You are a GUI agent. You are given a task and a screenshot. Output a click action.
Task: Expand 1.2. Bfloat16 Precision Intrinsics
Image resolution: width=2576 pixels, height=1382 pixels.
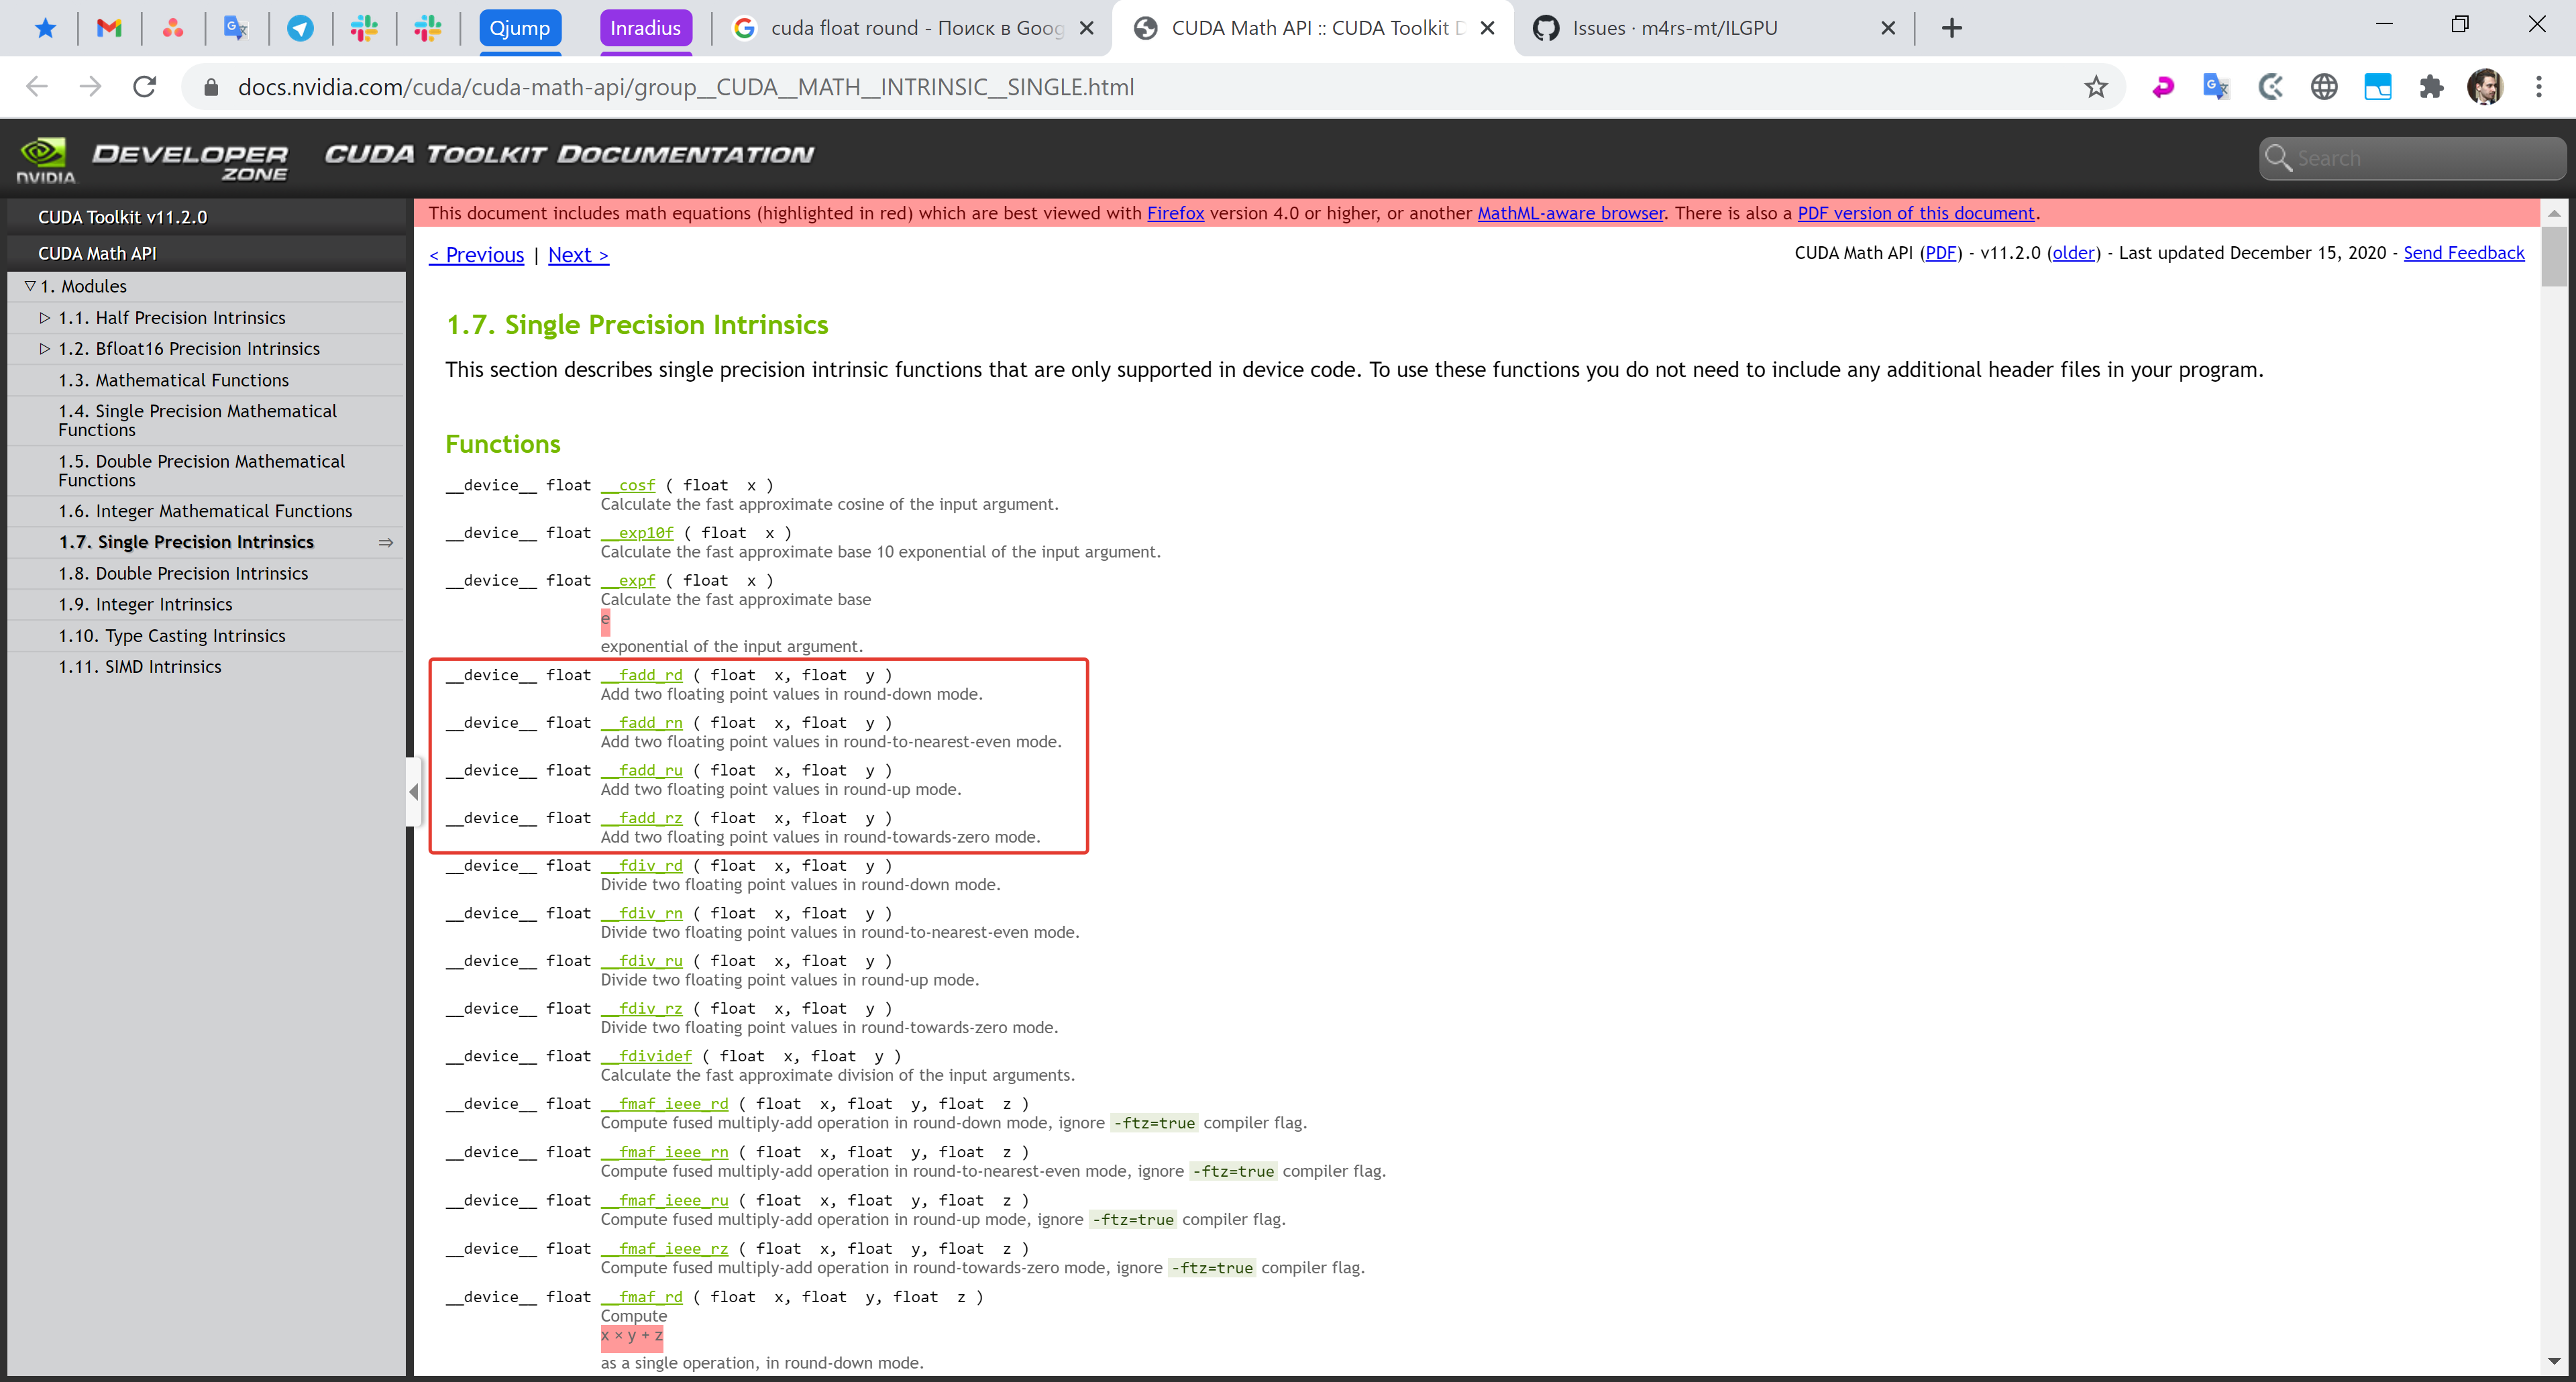44,349
